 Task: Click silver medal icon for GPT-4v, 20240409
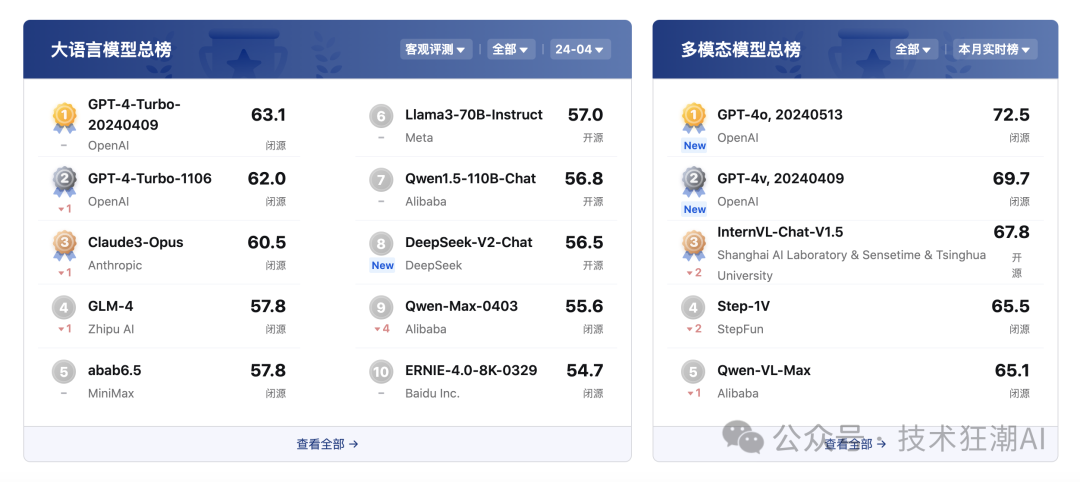click(x=694, y=182)
